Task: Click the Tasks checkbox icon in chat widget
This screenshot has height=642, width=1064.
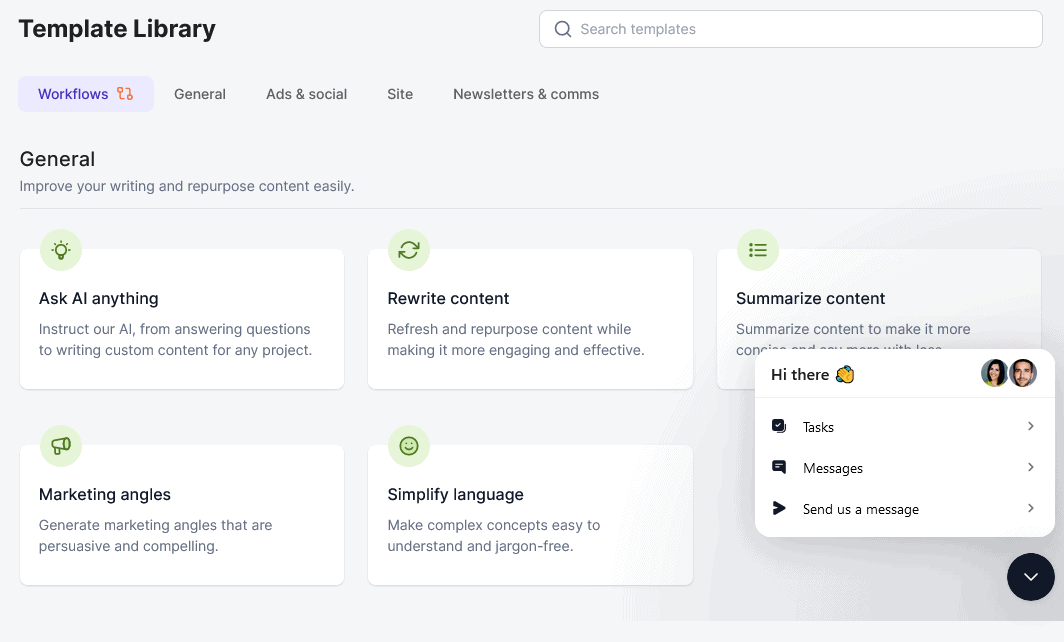Action: 779,426
